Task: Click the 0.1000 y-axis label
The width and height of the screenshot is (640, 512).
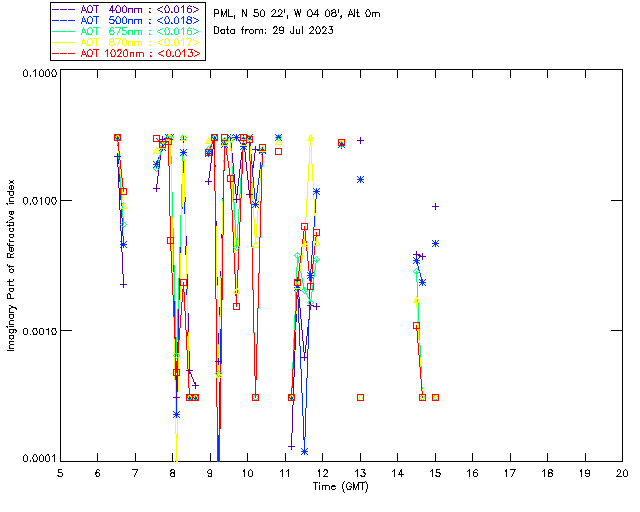Action: pyautogui.click(x=40, y=73)
